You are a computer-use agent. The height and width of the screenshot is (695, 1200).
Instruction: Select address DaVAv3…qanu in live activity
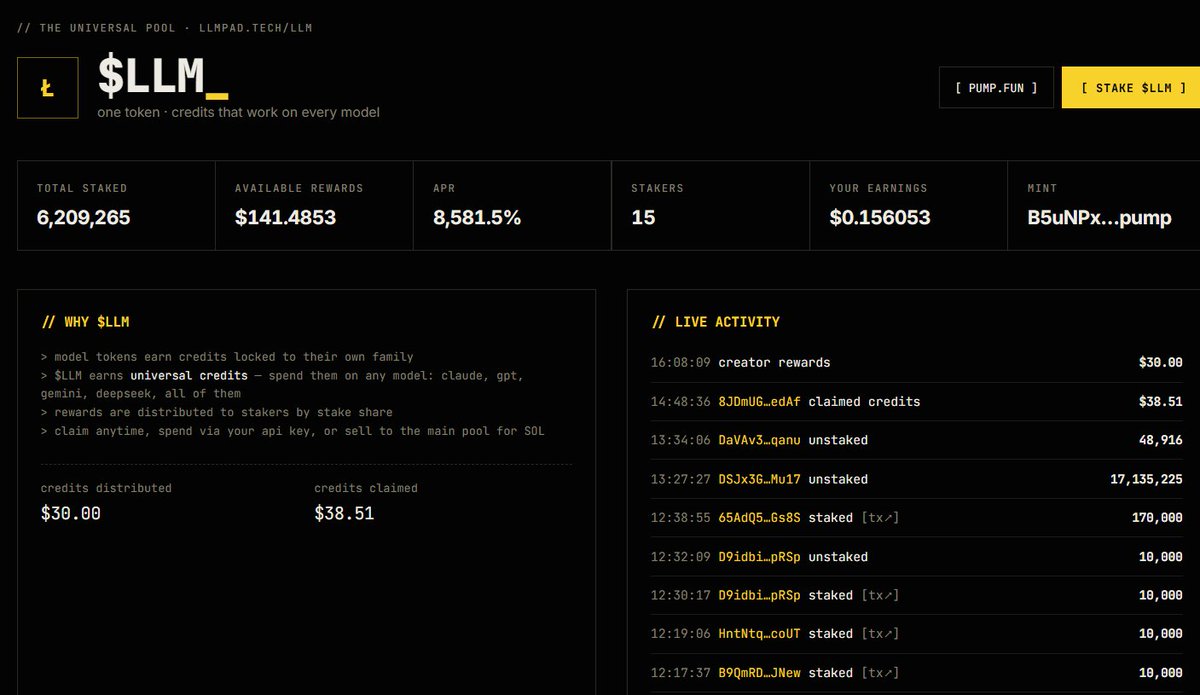[759, 440]
